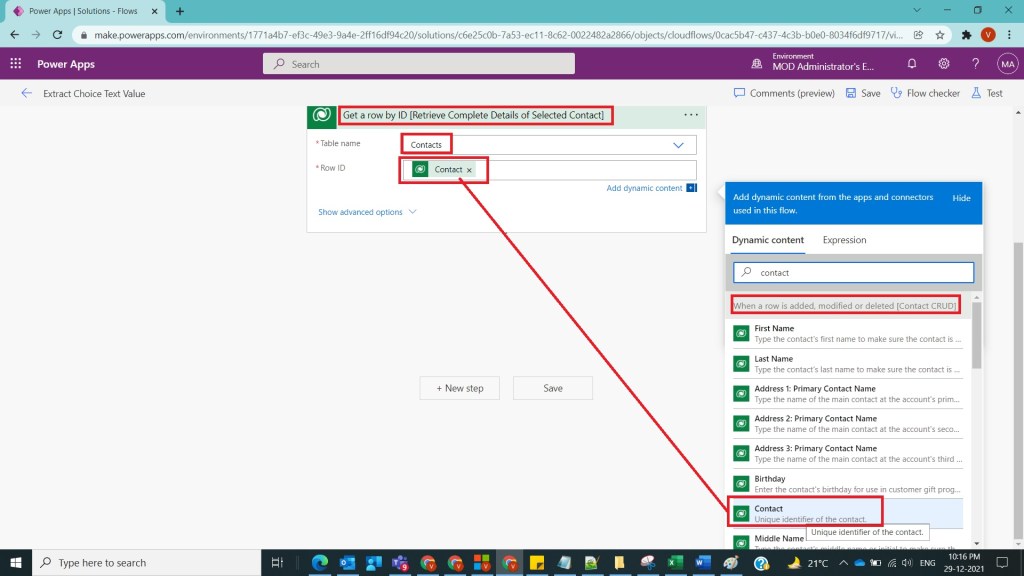Click the Add dynamic content link
Image resolution: width=1024 pixels, height=576 pixels.
[x=644, y=188]
